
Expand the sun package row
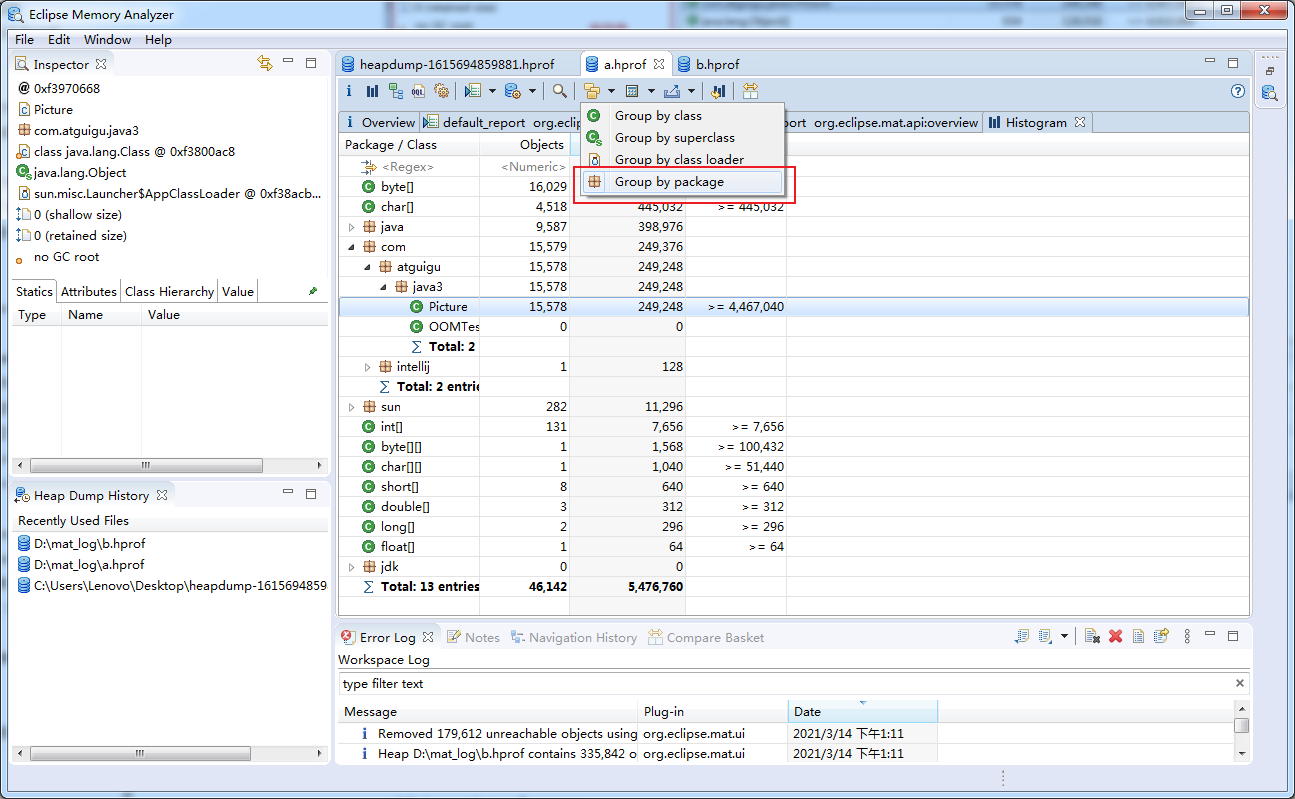coord(351,407)
